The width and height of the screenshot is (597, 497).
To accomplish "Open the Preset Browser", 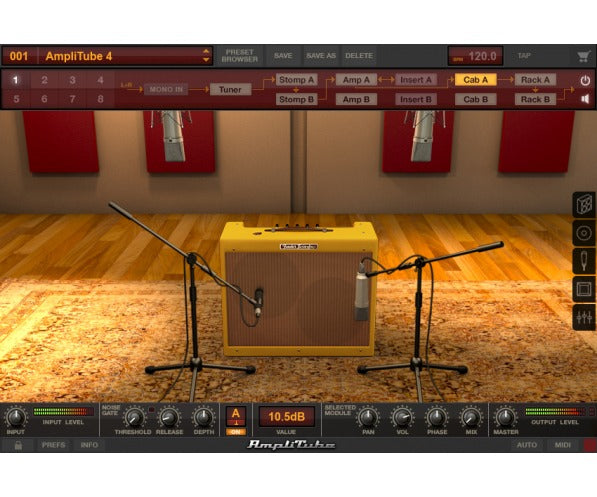I will point(239,56).
